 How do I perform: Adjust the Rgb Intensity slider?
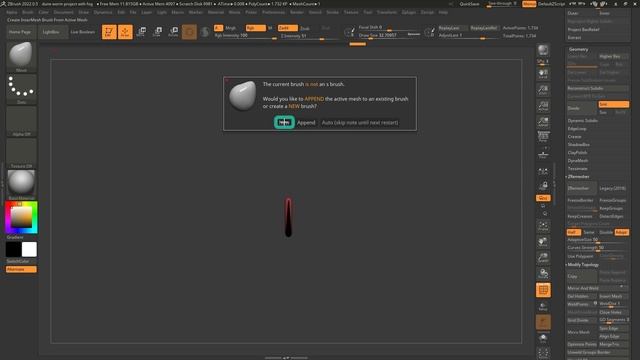pos(245,36)
